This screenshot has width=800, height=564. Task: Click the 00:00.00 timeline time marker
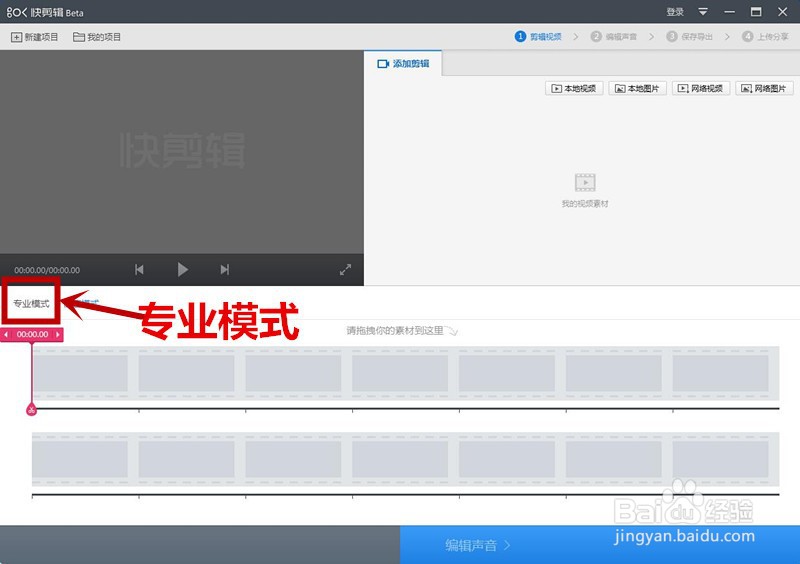coord(32,335)
